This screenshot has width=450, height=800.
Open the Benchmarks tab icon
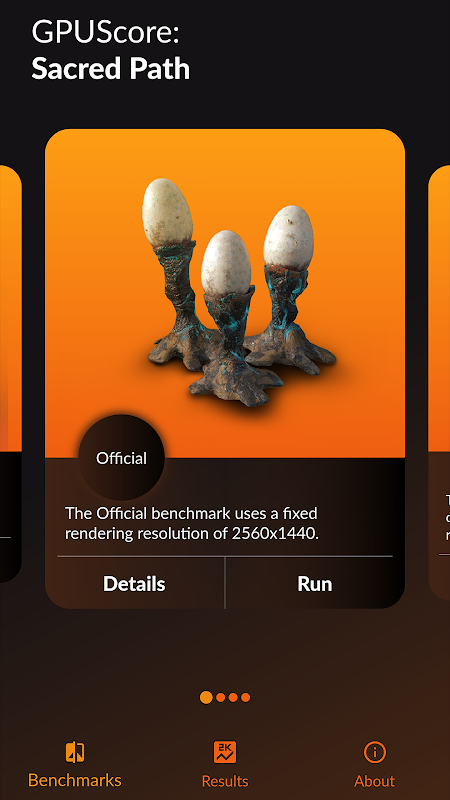pyautogui.click(x=75, y=752)
